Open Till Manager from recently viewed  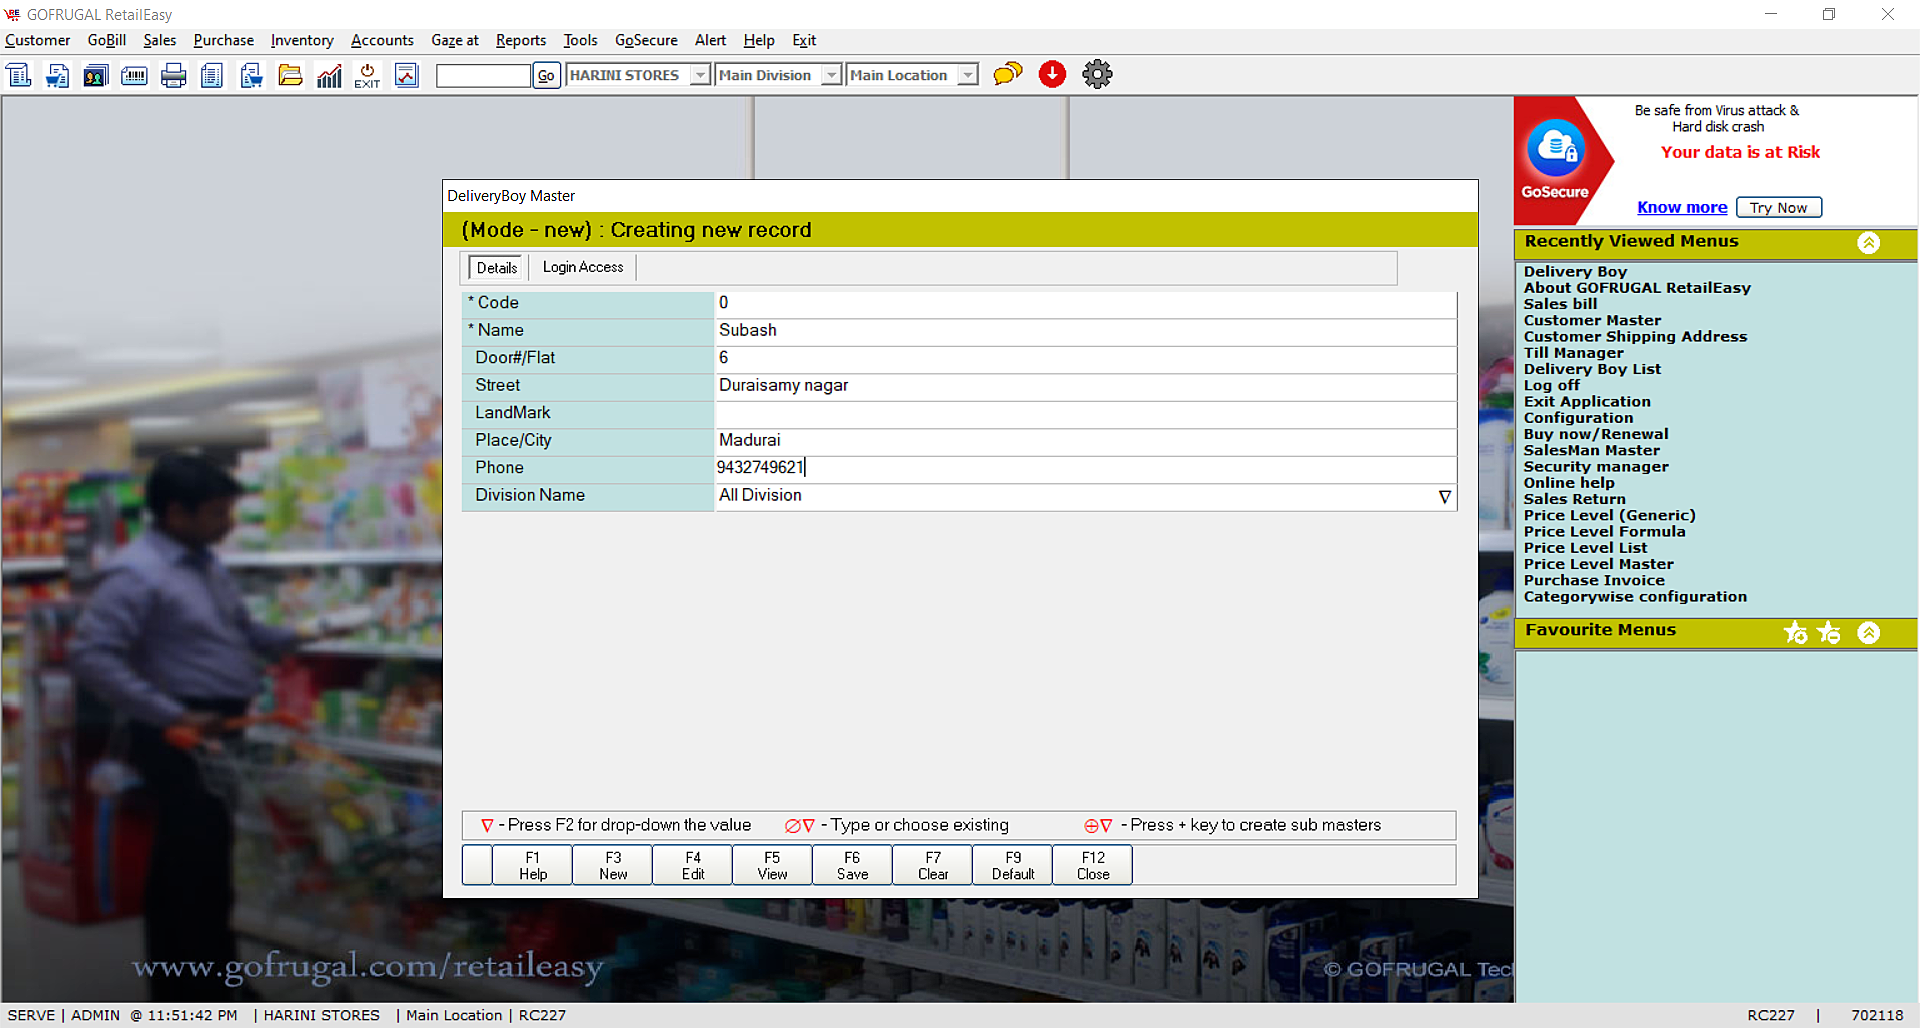coord(1573,353)
